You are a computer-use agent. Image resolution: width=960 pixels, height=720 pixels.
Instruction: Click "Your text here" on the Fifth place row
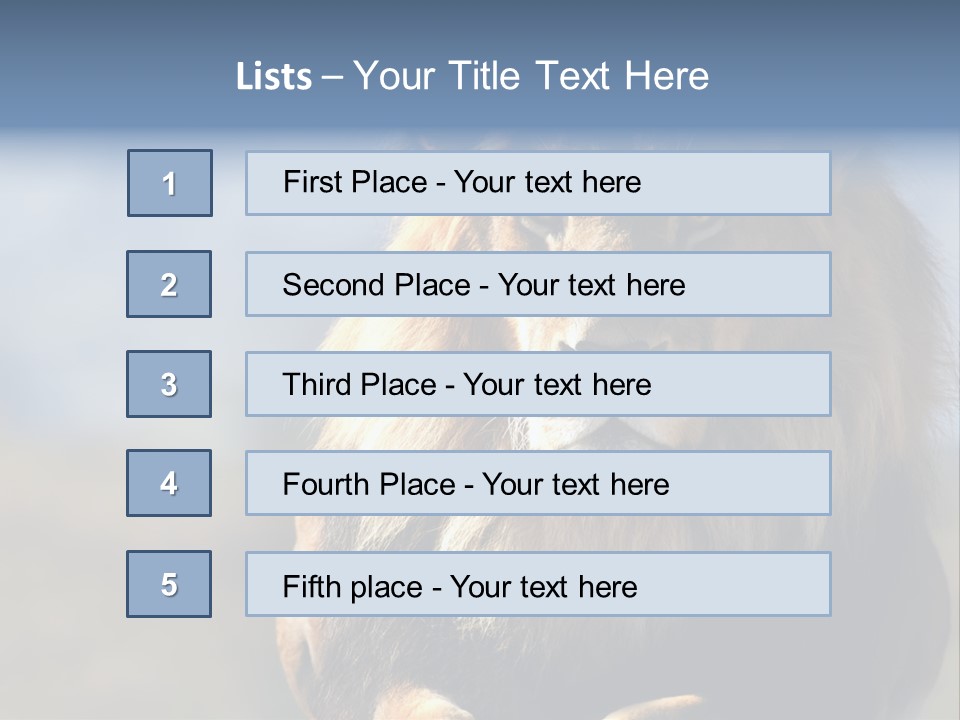click(x=543, y=586)
